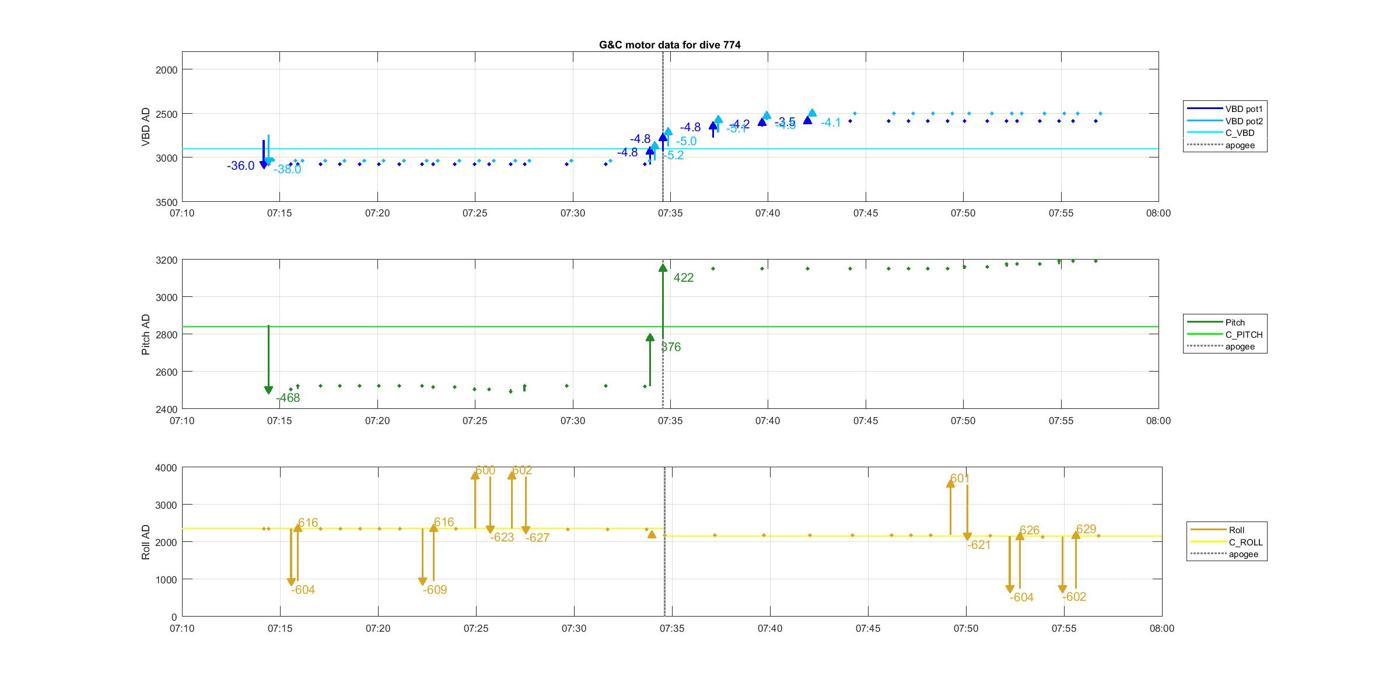Click the "2500" tick on VBD axis
1400x693 pixels.
[x=167, y=114]
